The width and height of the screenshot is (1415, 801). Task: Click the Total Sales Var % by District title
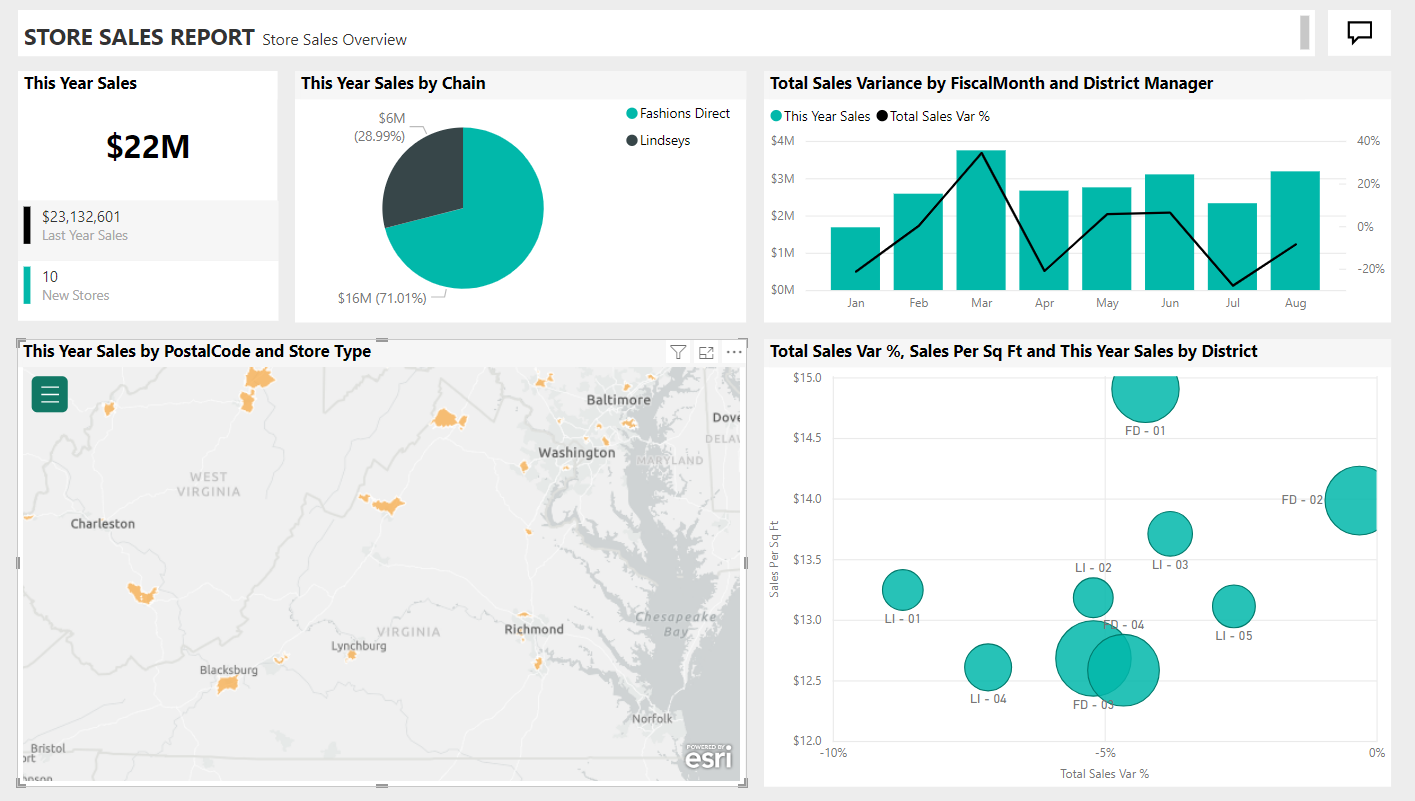[1014, 351]
